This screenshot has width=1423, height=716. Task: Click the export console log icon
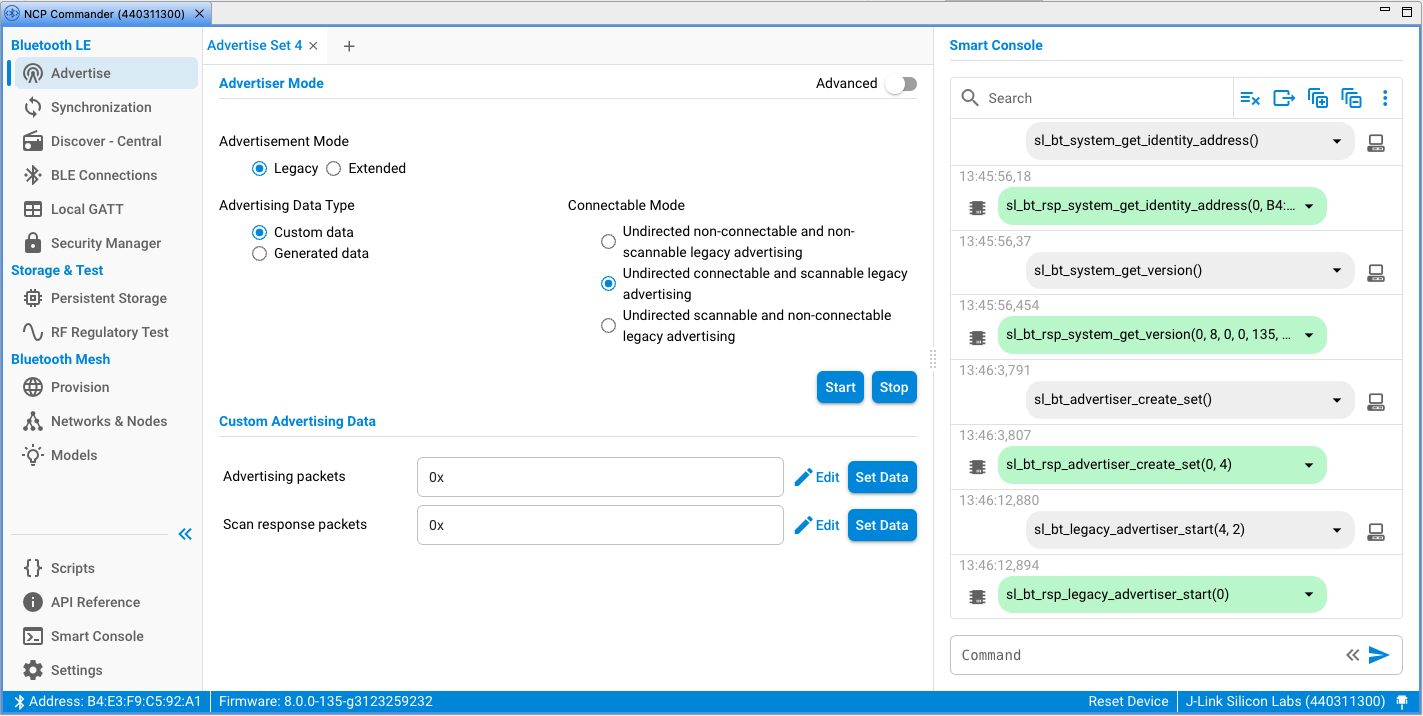tap(1284, 98)
